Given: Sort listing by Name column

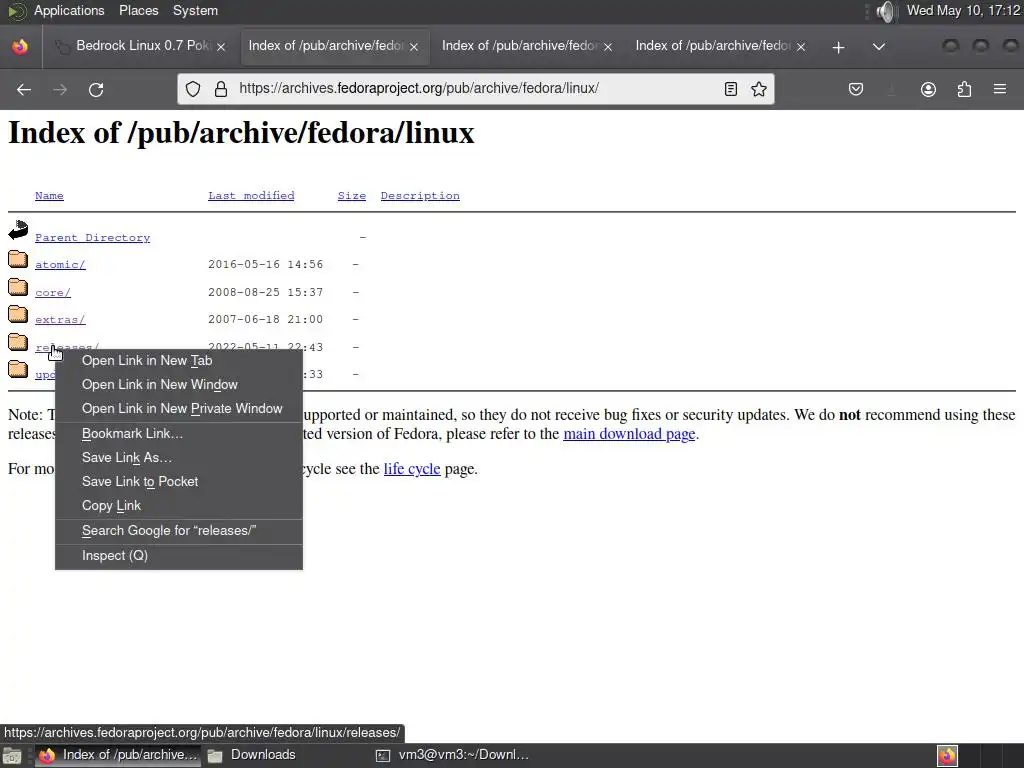Looking at the screenshot, I should 49,195.
